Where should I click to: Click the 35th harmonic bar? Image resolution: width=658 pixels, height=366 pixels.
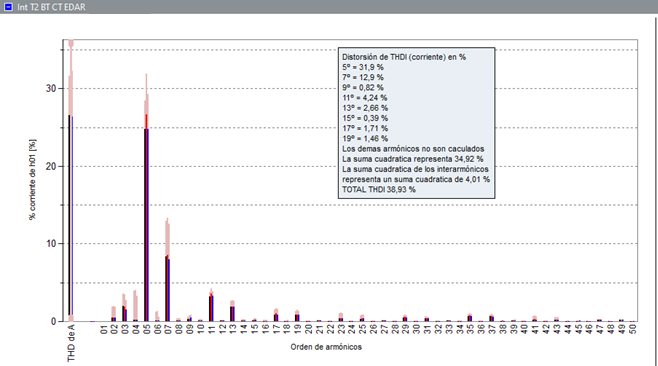point(470,317)
